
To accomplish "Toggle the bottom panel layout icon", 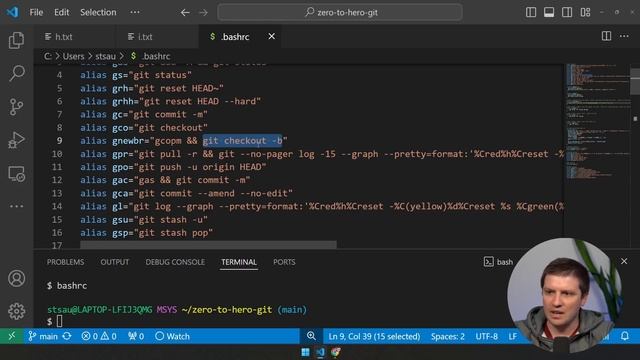I will tap(549, 12).
